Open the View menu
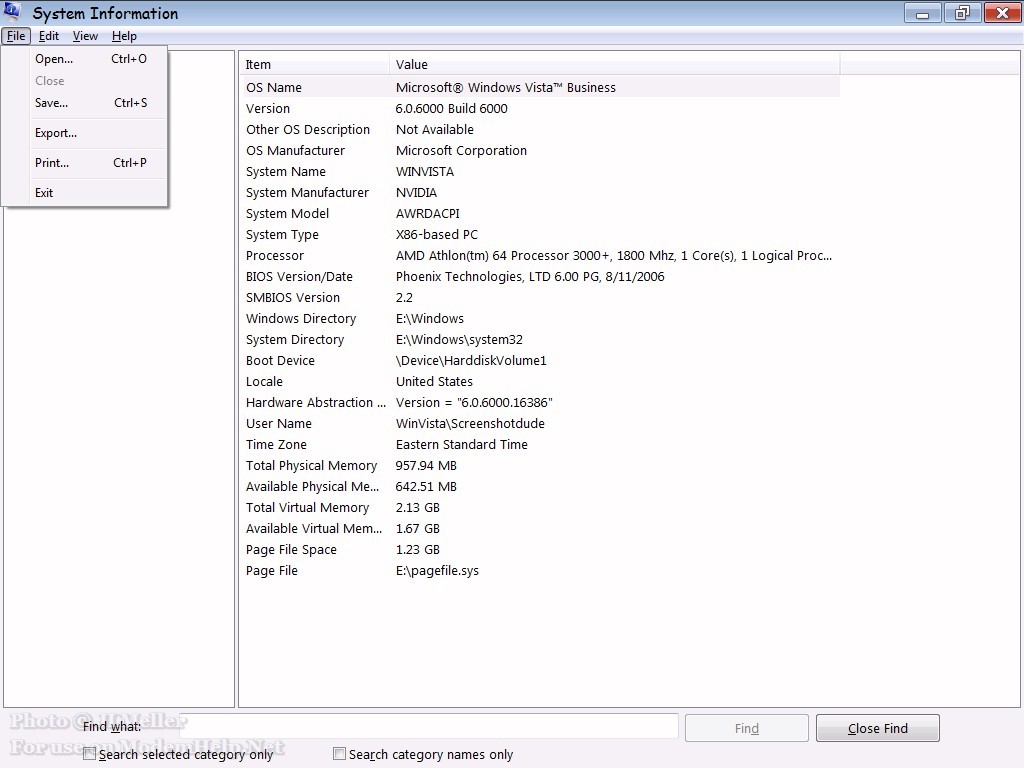 click(85, 36)
